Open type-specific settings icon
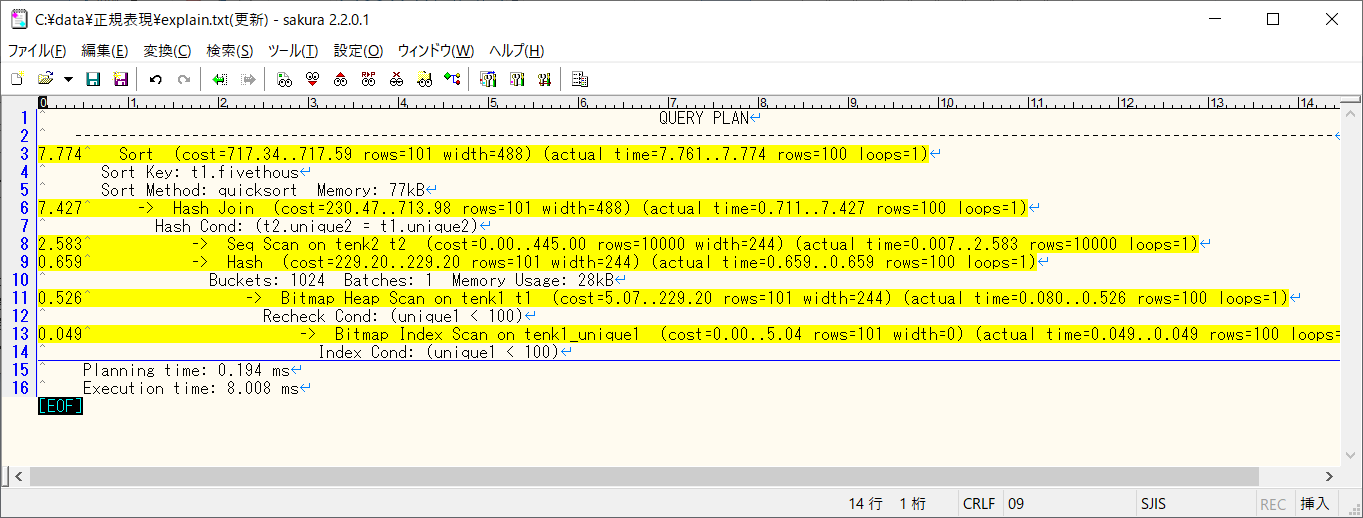Image resolution: width=1363 pixels, height=518 pixels. point(516,79)
